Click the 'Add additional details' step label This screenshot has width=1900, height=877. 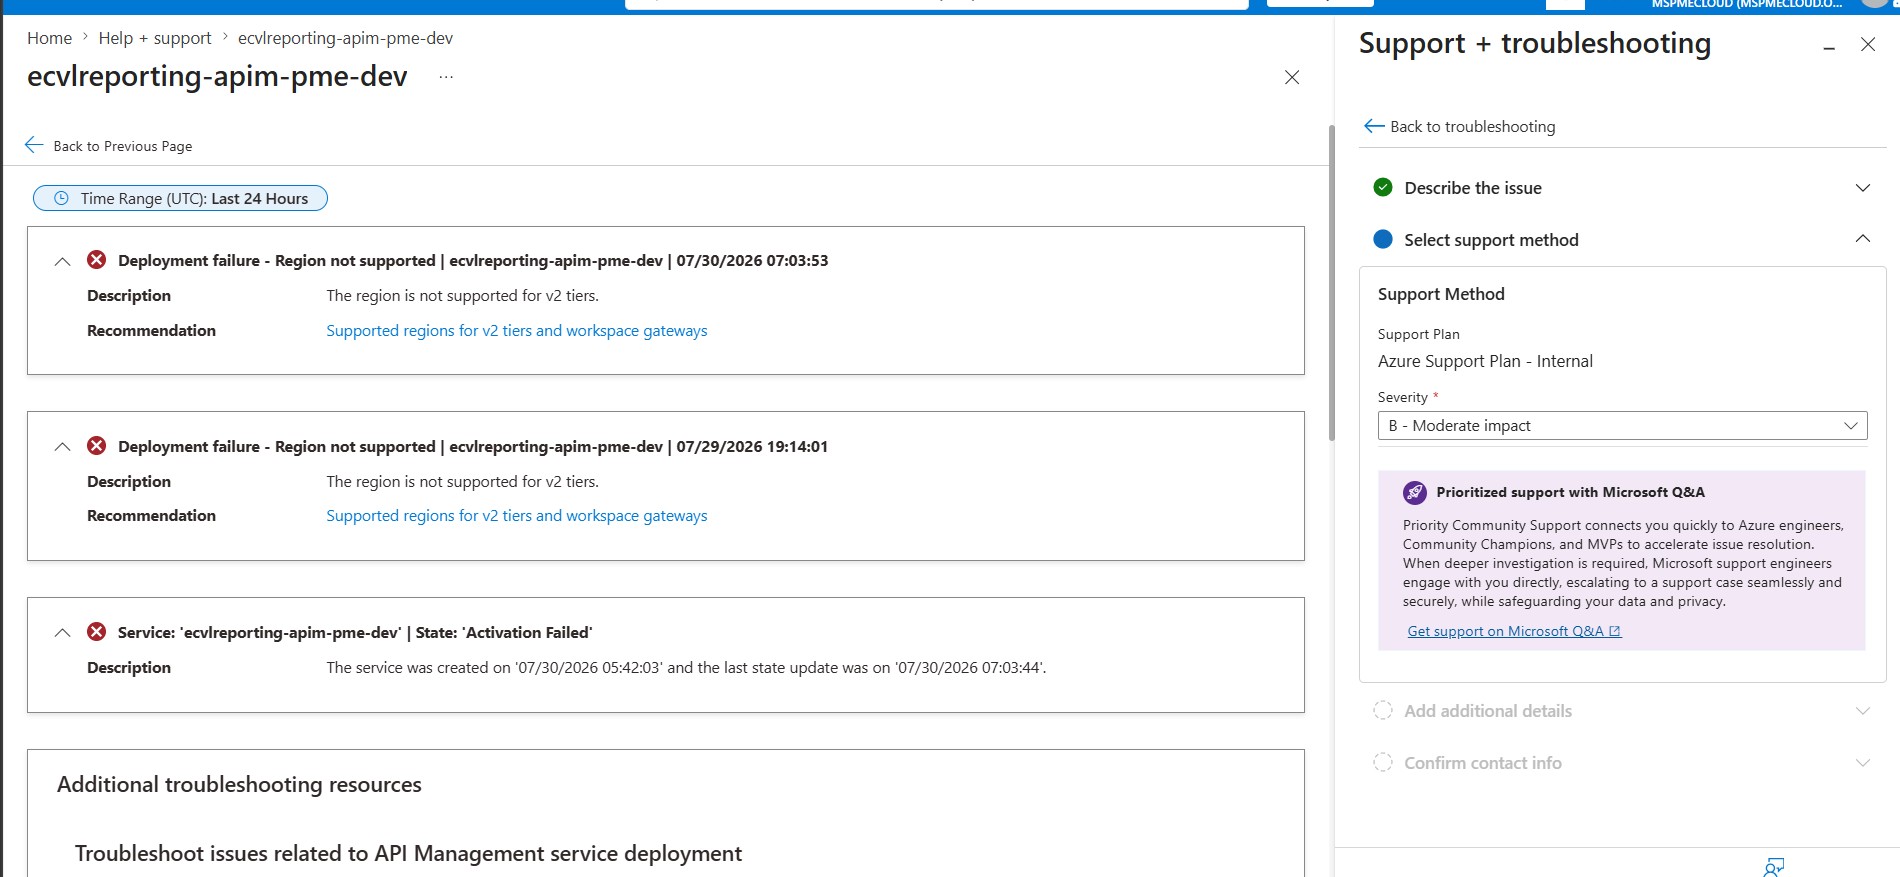(1488, 711)
